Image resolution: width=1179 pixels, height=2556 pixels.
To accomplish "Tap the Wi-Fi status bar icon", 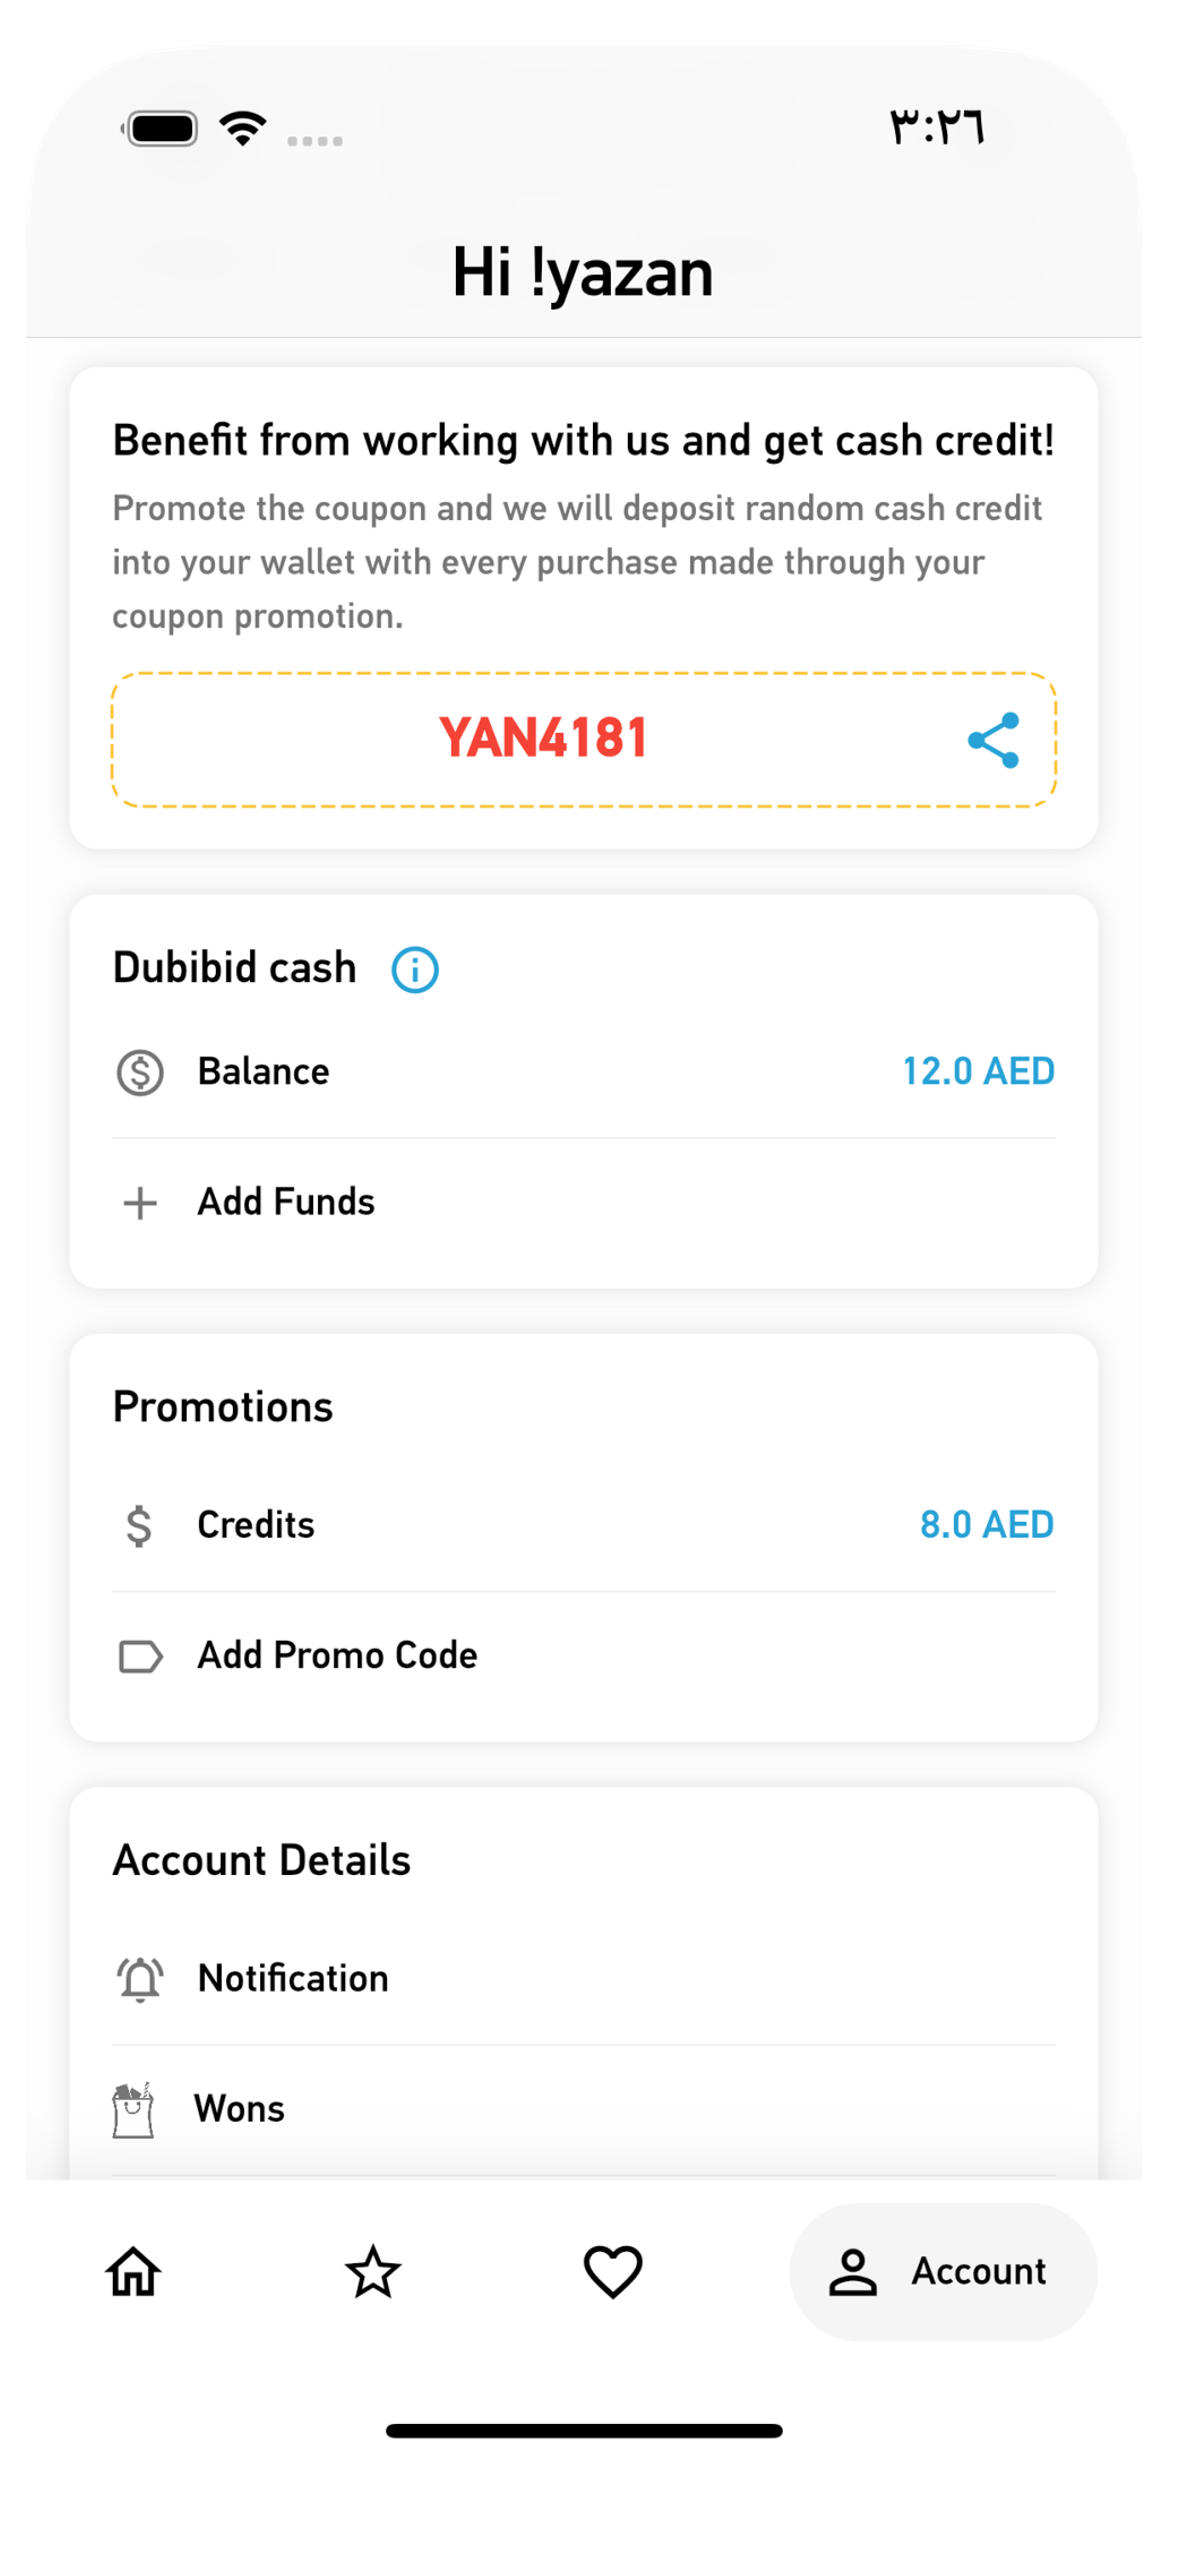I will click(x=242, y=129).
